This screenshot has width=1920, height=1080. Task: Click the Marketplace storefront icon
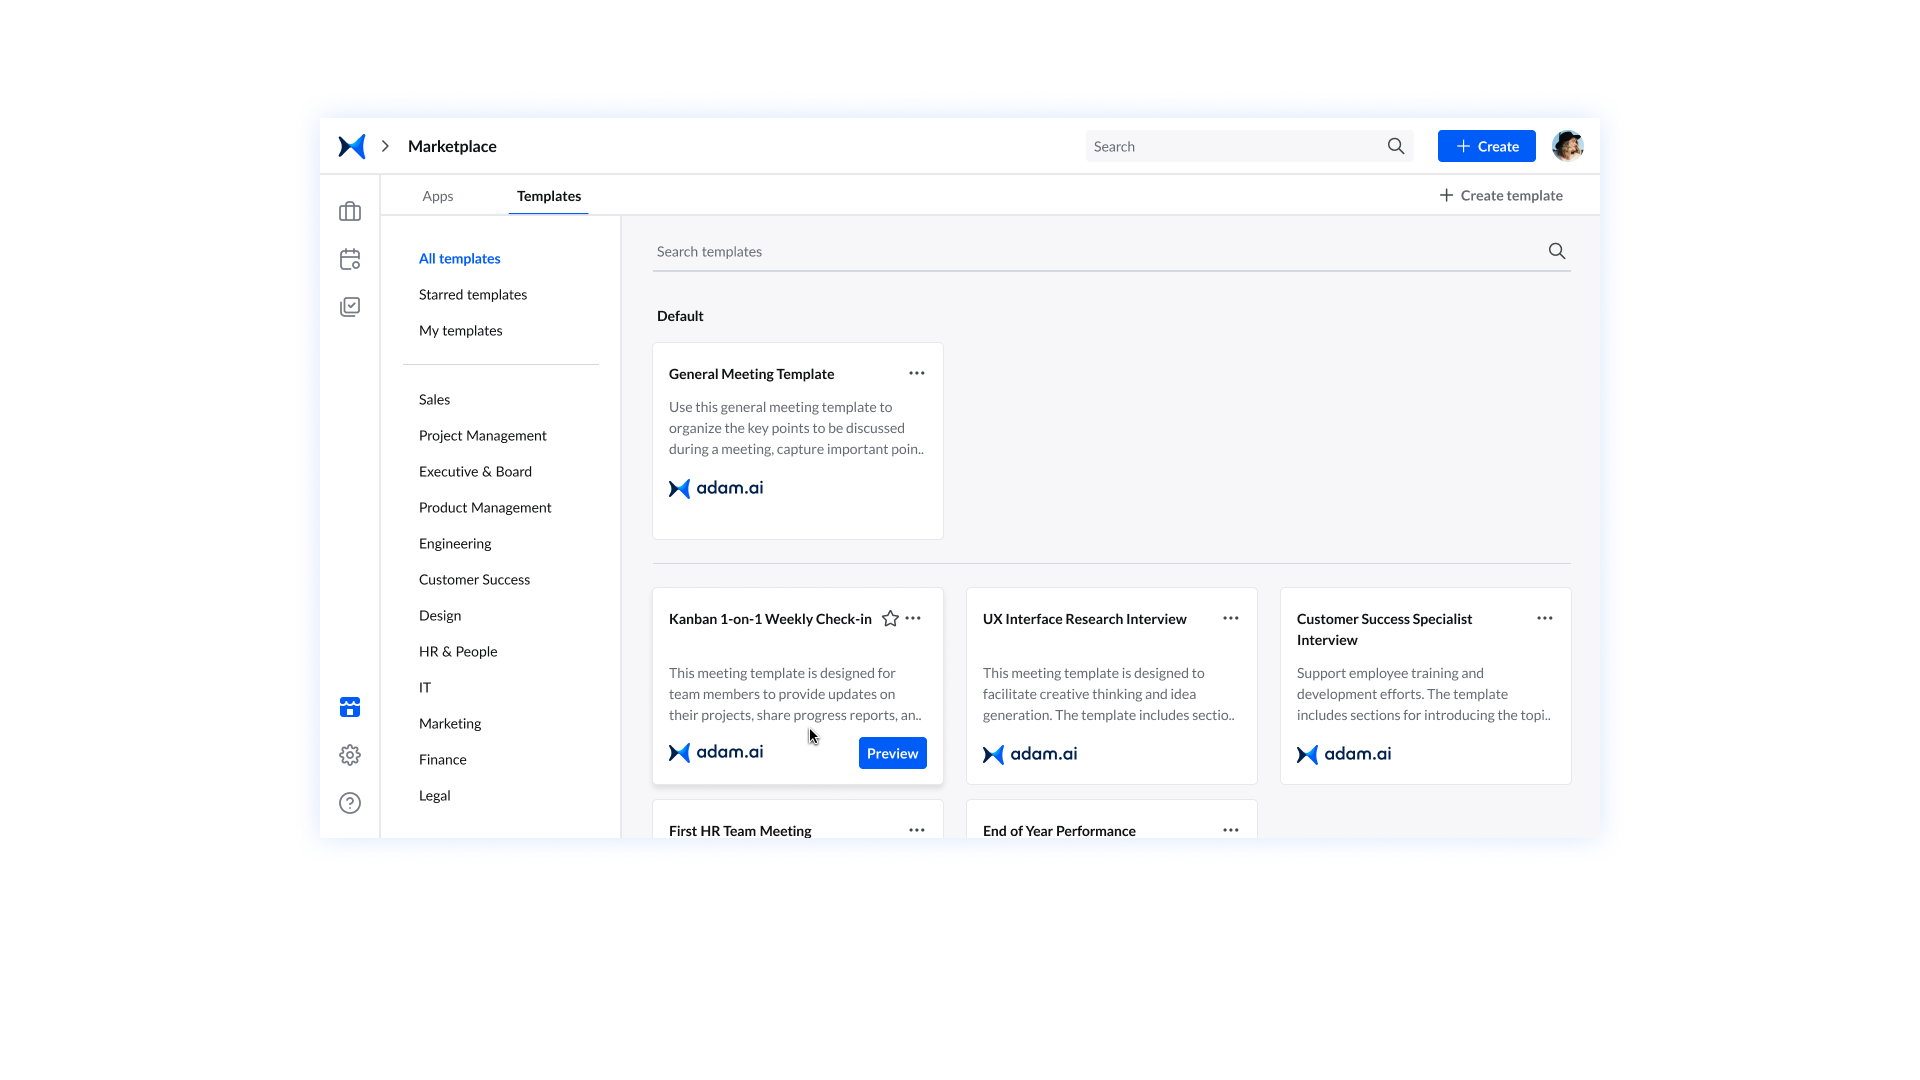(349, 707)
